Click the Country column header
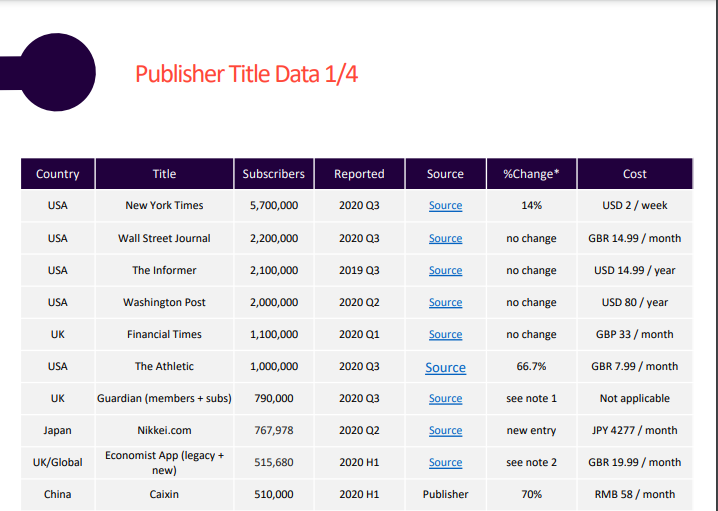Viewport: 718px width, 511px height. coord(57,174)
